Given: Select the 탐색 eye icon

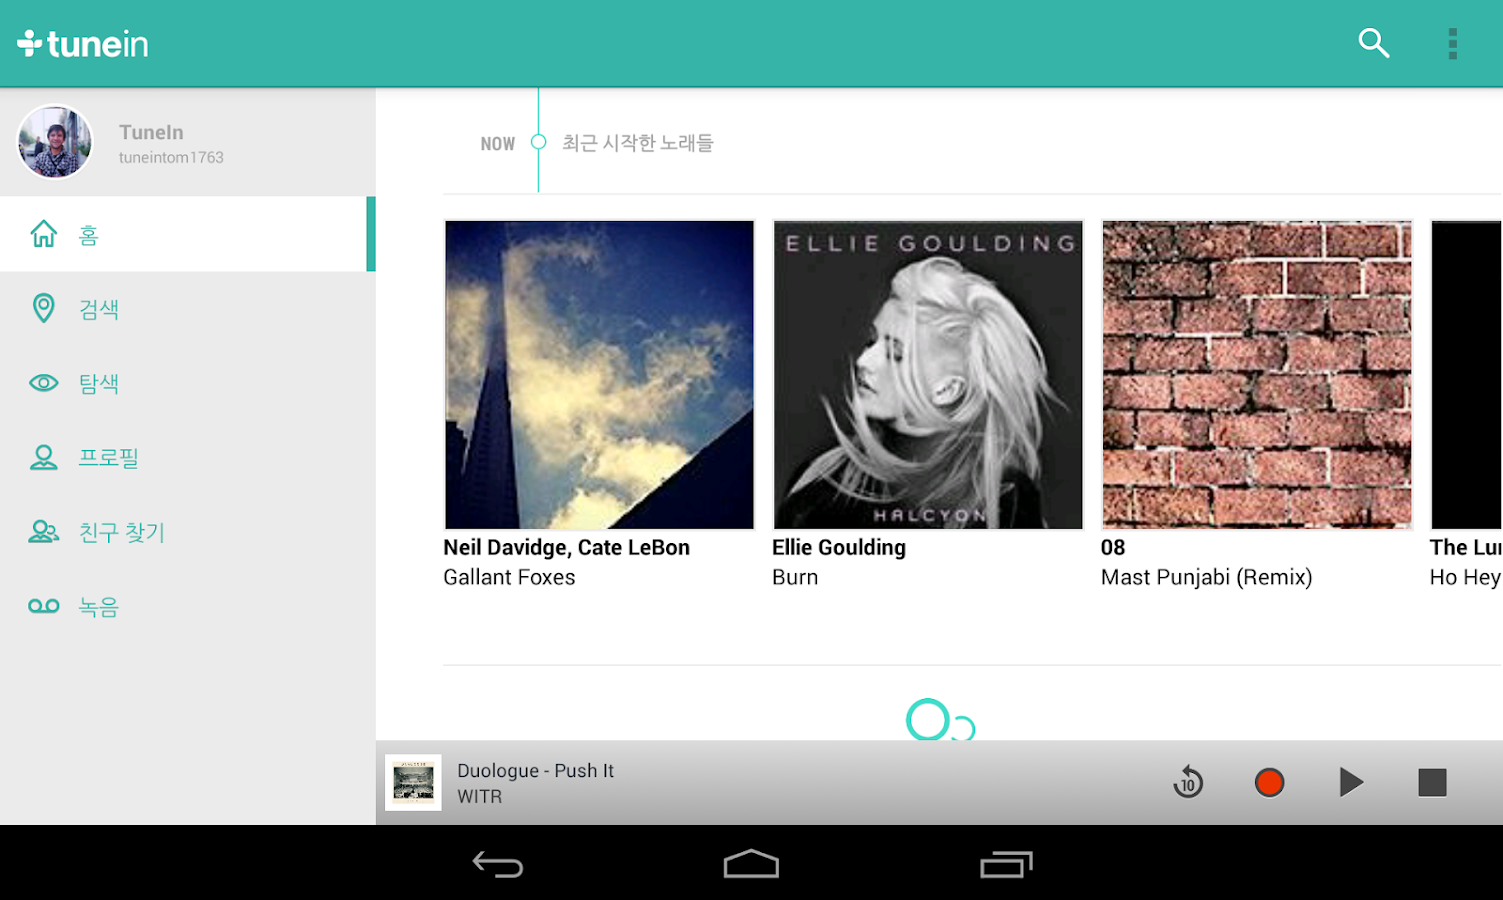Looking at the screenshot, I should pos(44,382).
